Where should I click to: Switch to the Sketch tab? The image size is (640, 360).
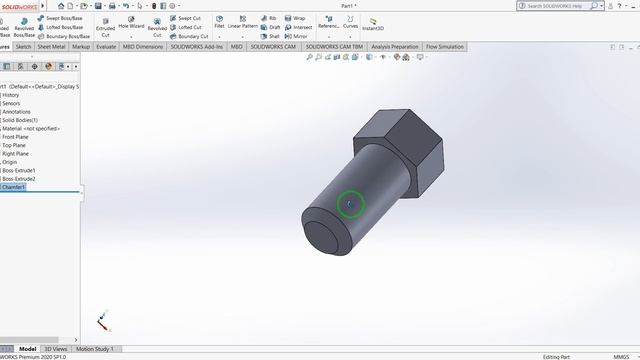point(23,47)
